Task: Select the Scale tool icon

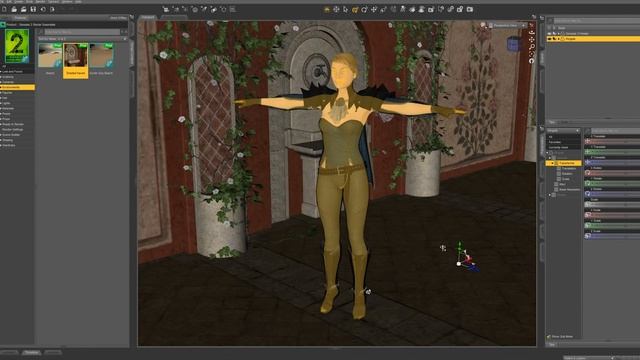Action: point(383,9)
